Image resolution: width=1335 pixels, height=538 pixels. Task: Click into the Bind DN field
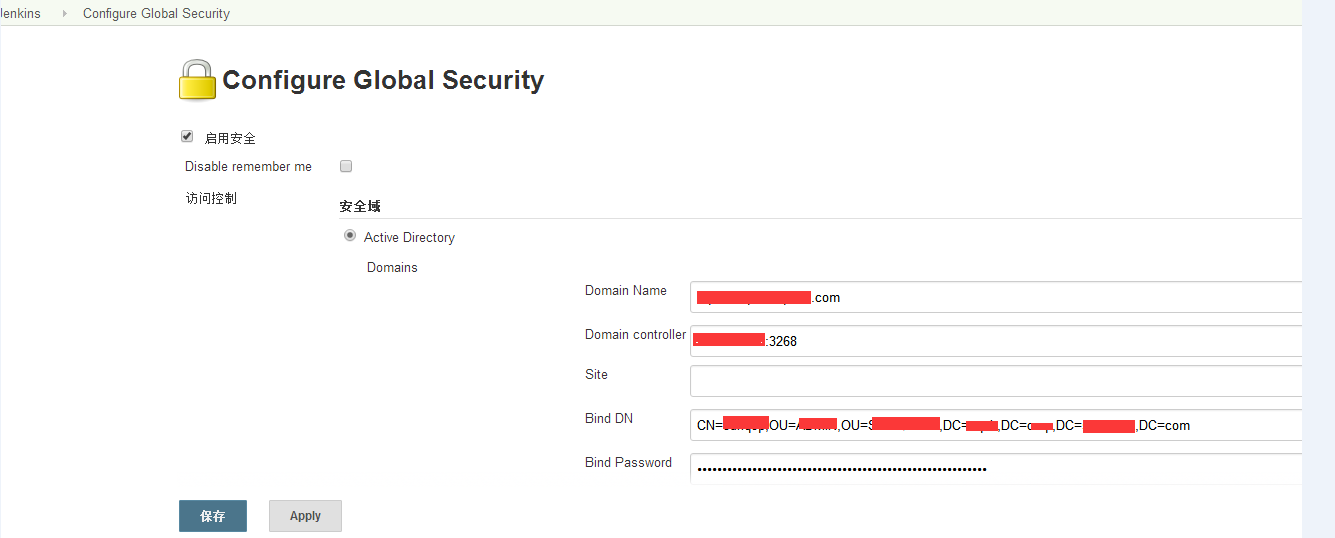click(996, 425)
